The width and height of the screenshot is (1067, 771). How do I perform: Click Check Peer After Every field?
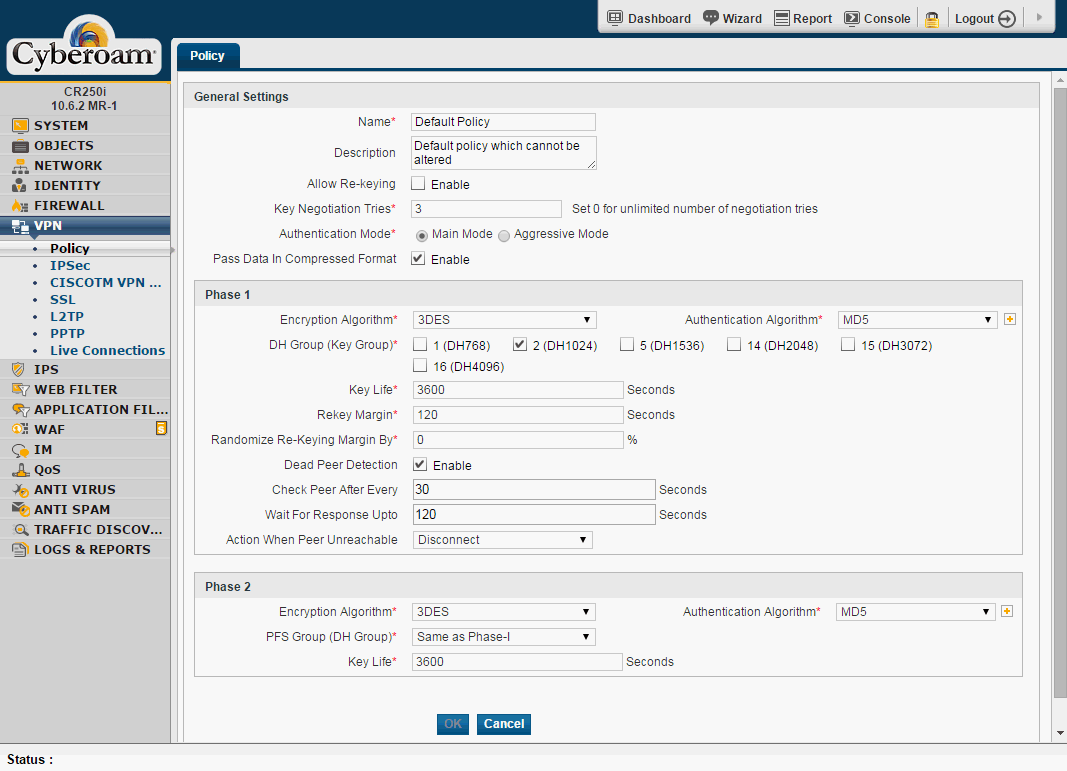[534, 490]
